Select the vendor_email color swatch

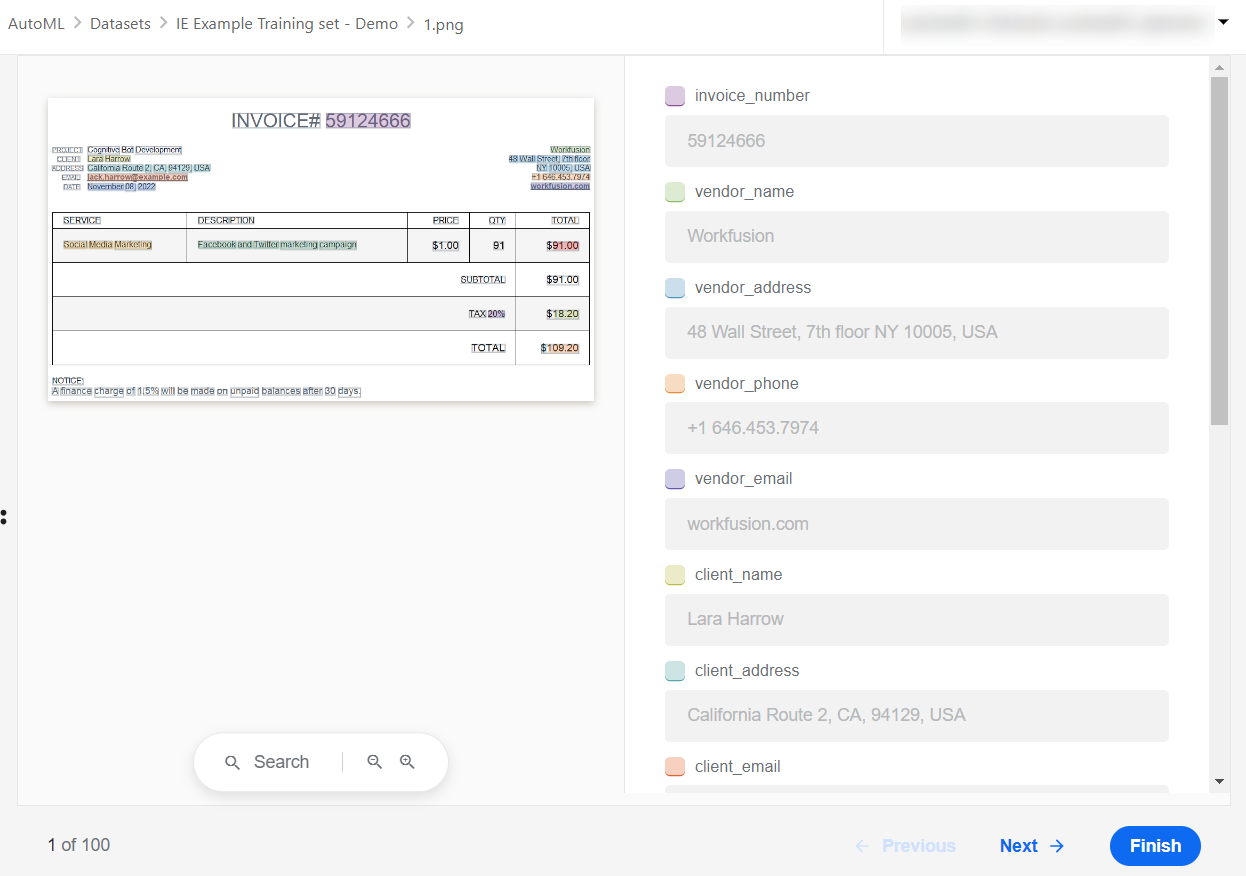pyautogui.click(x=675, y=479)
